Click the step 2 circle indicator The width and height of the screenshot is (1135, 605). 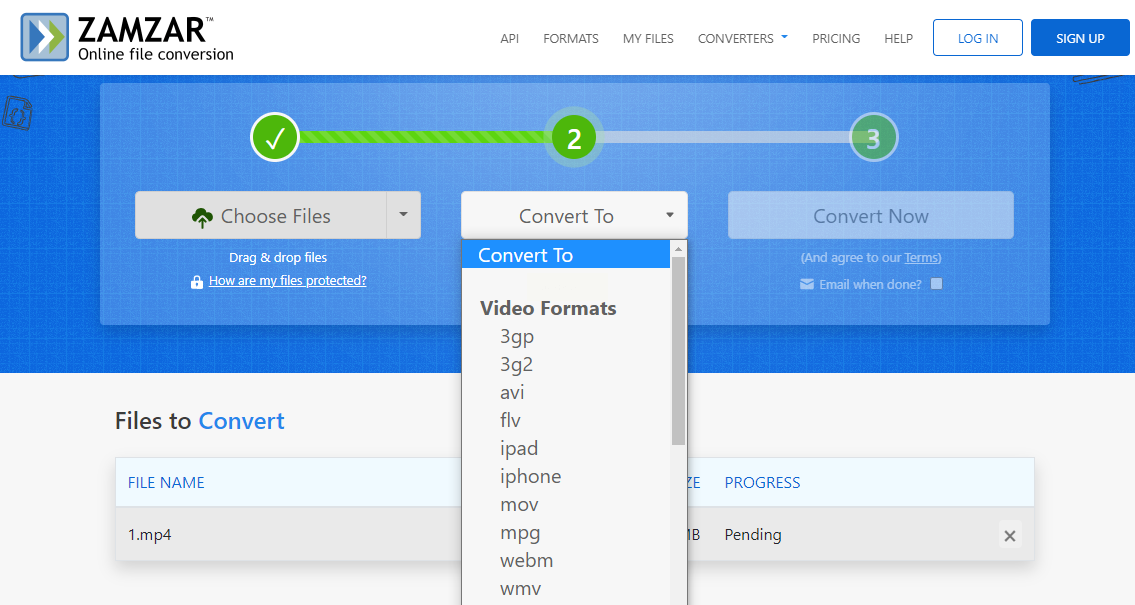pyautogui.click(x=574, y=138)
